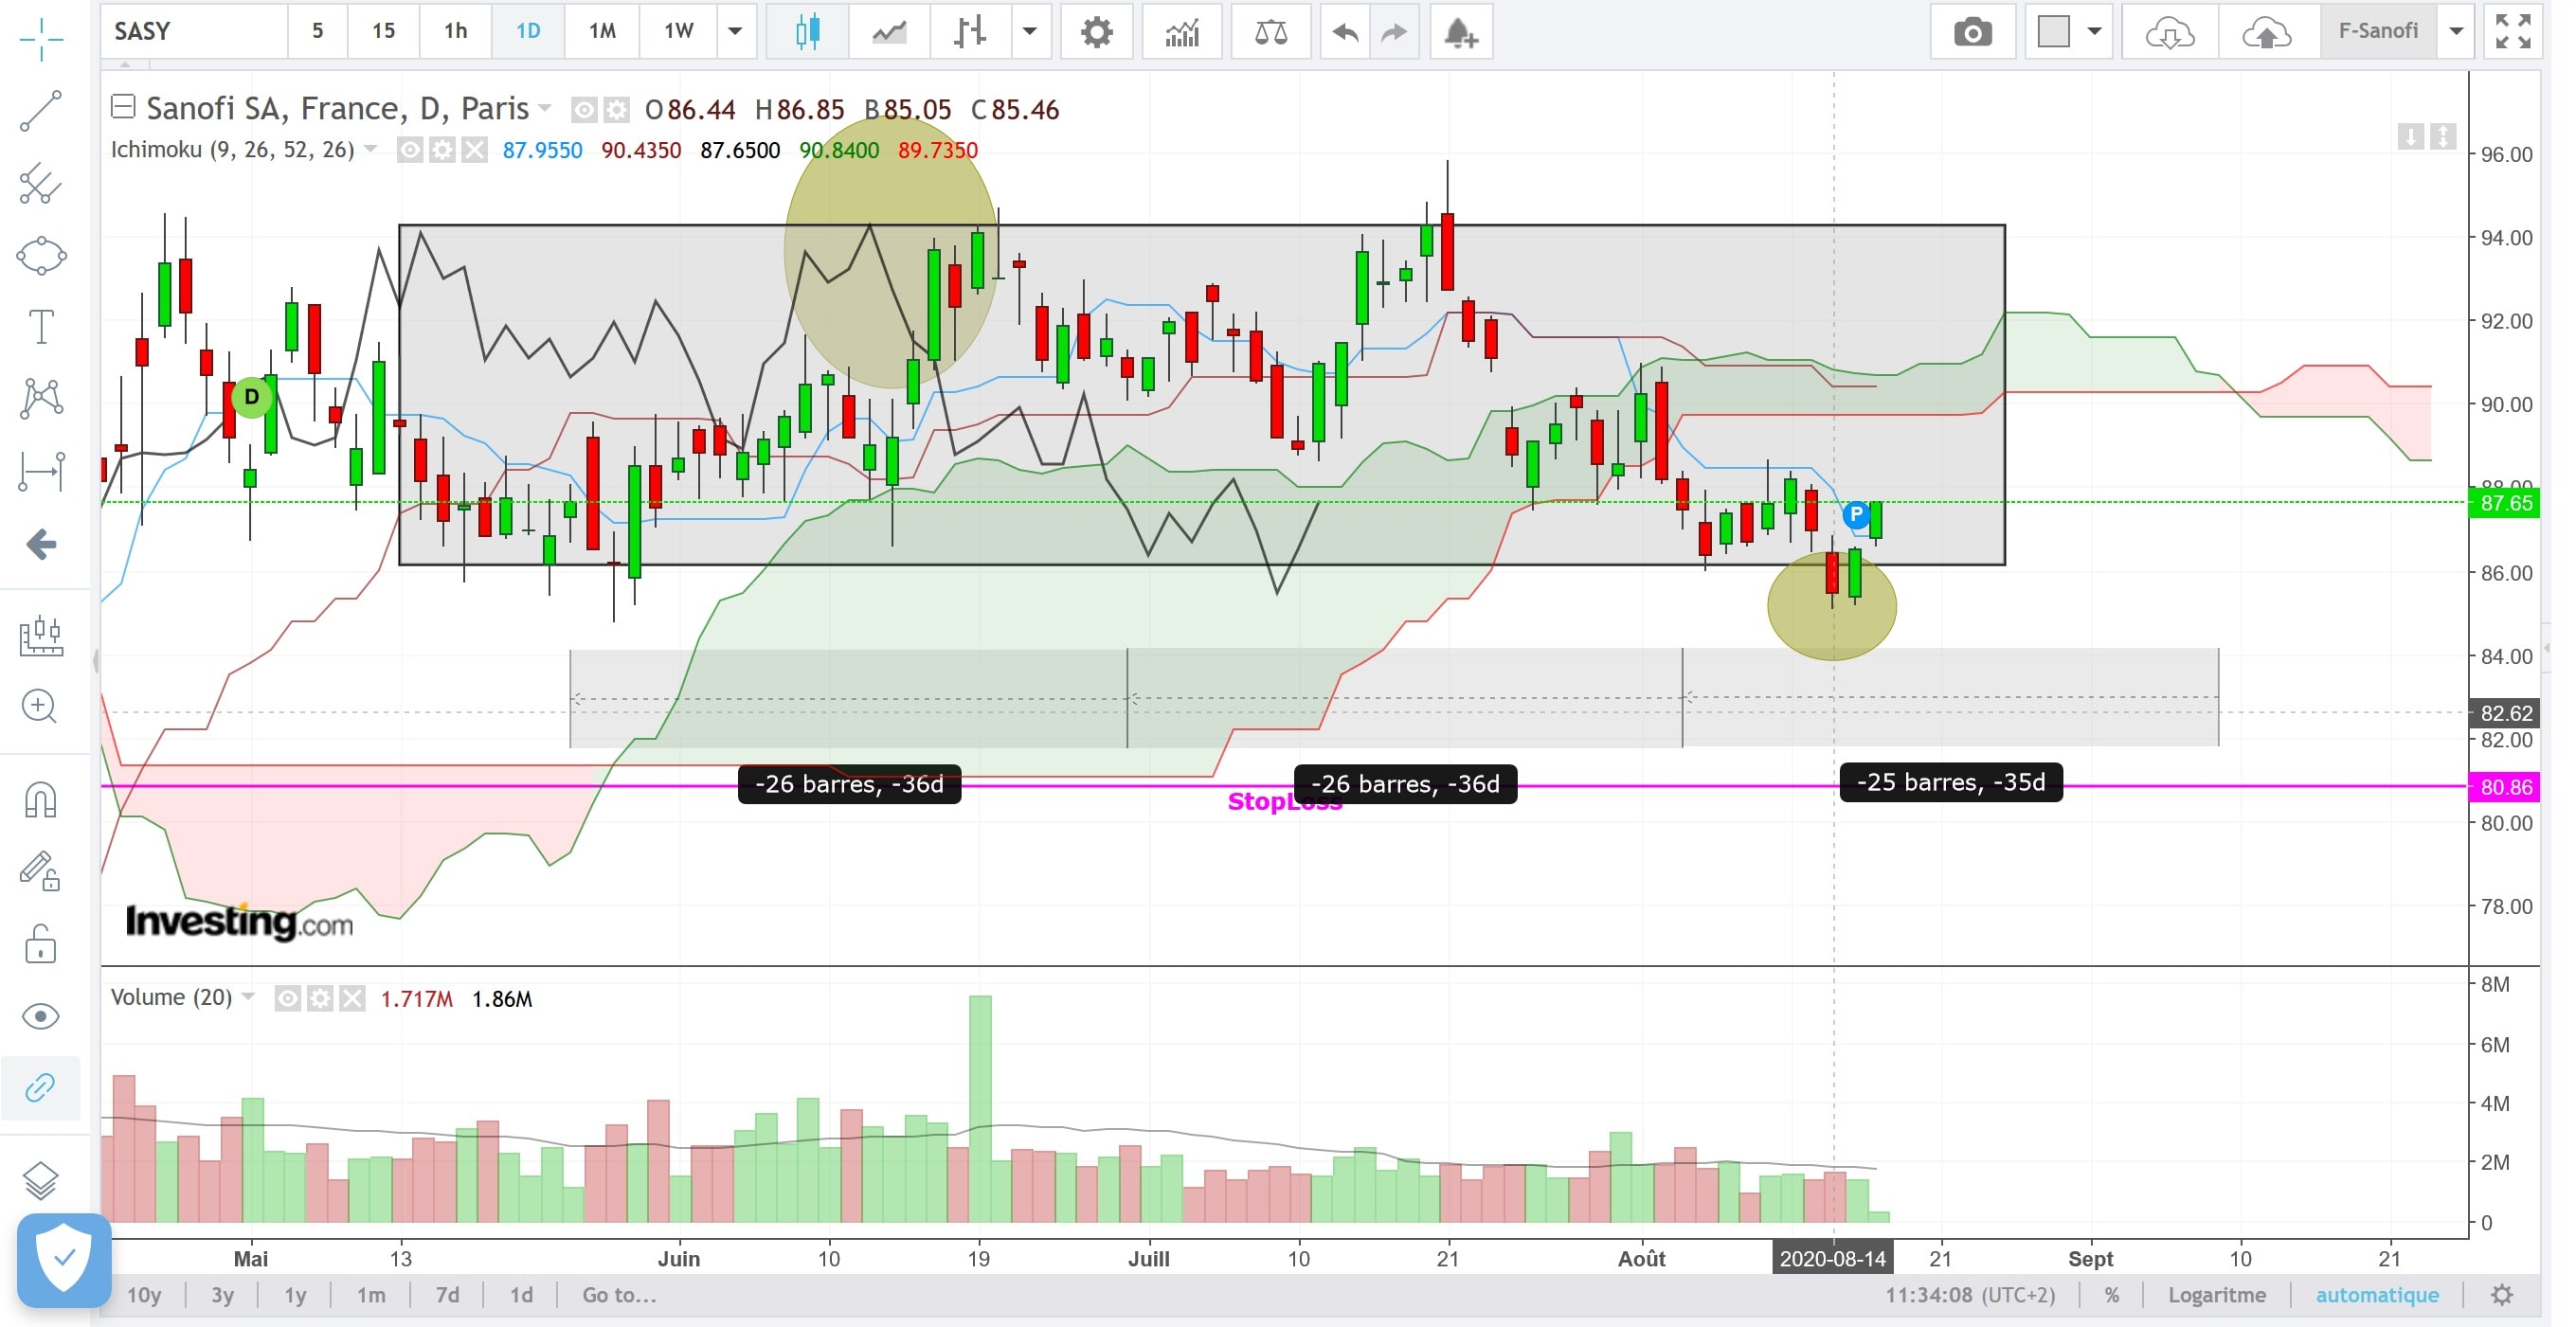The height and width of the screenshot is (1327, 2576).
Task: Click the F-Sanofi layout name button
Action: click(x=2379, y=31)
